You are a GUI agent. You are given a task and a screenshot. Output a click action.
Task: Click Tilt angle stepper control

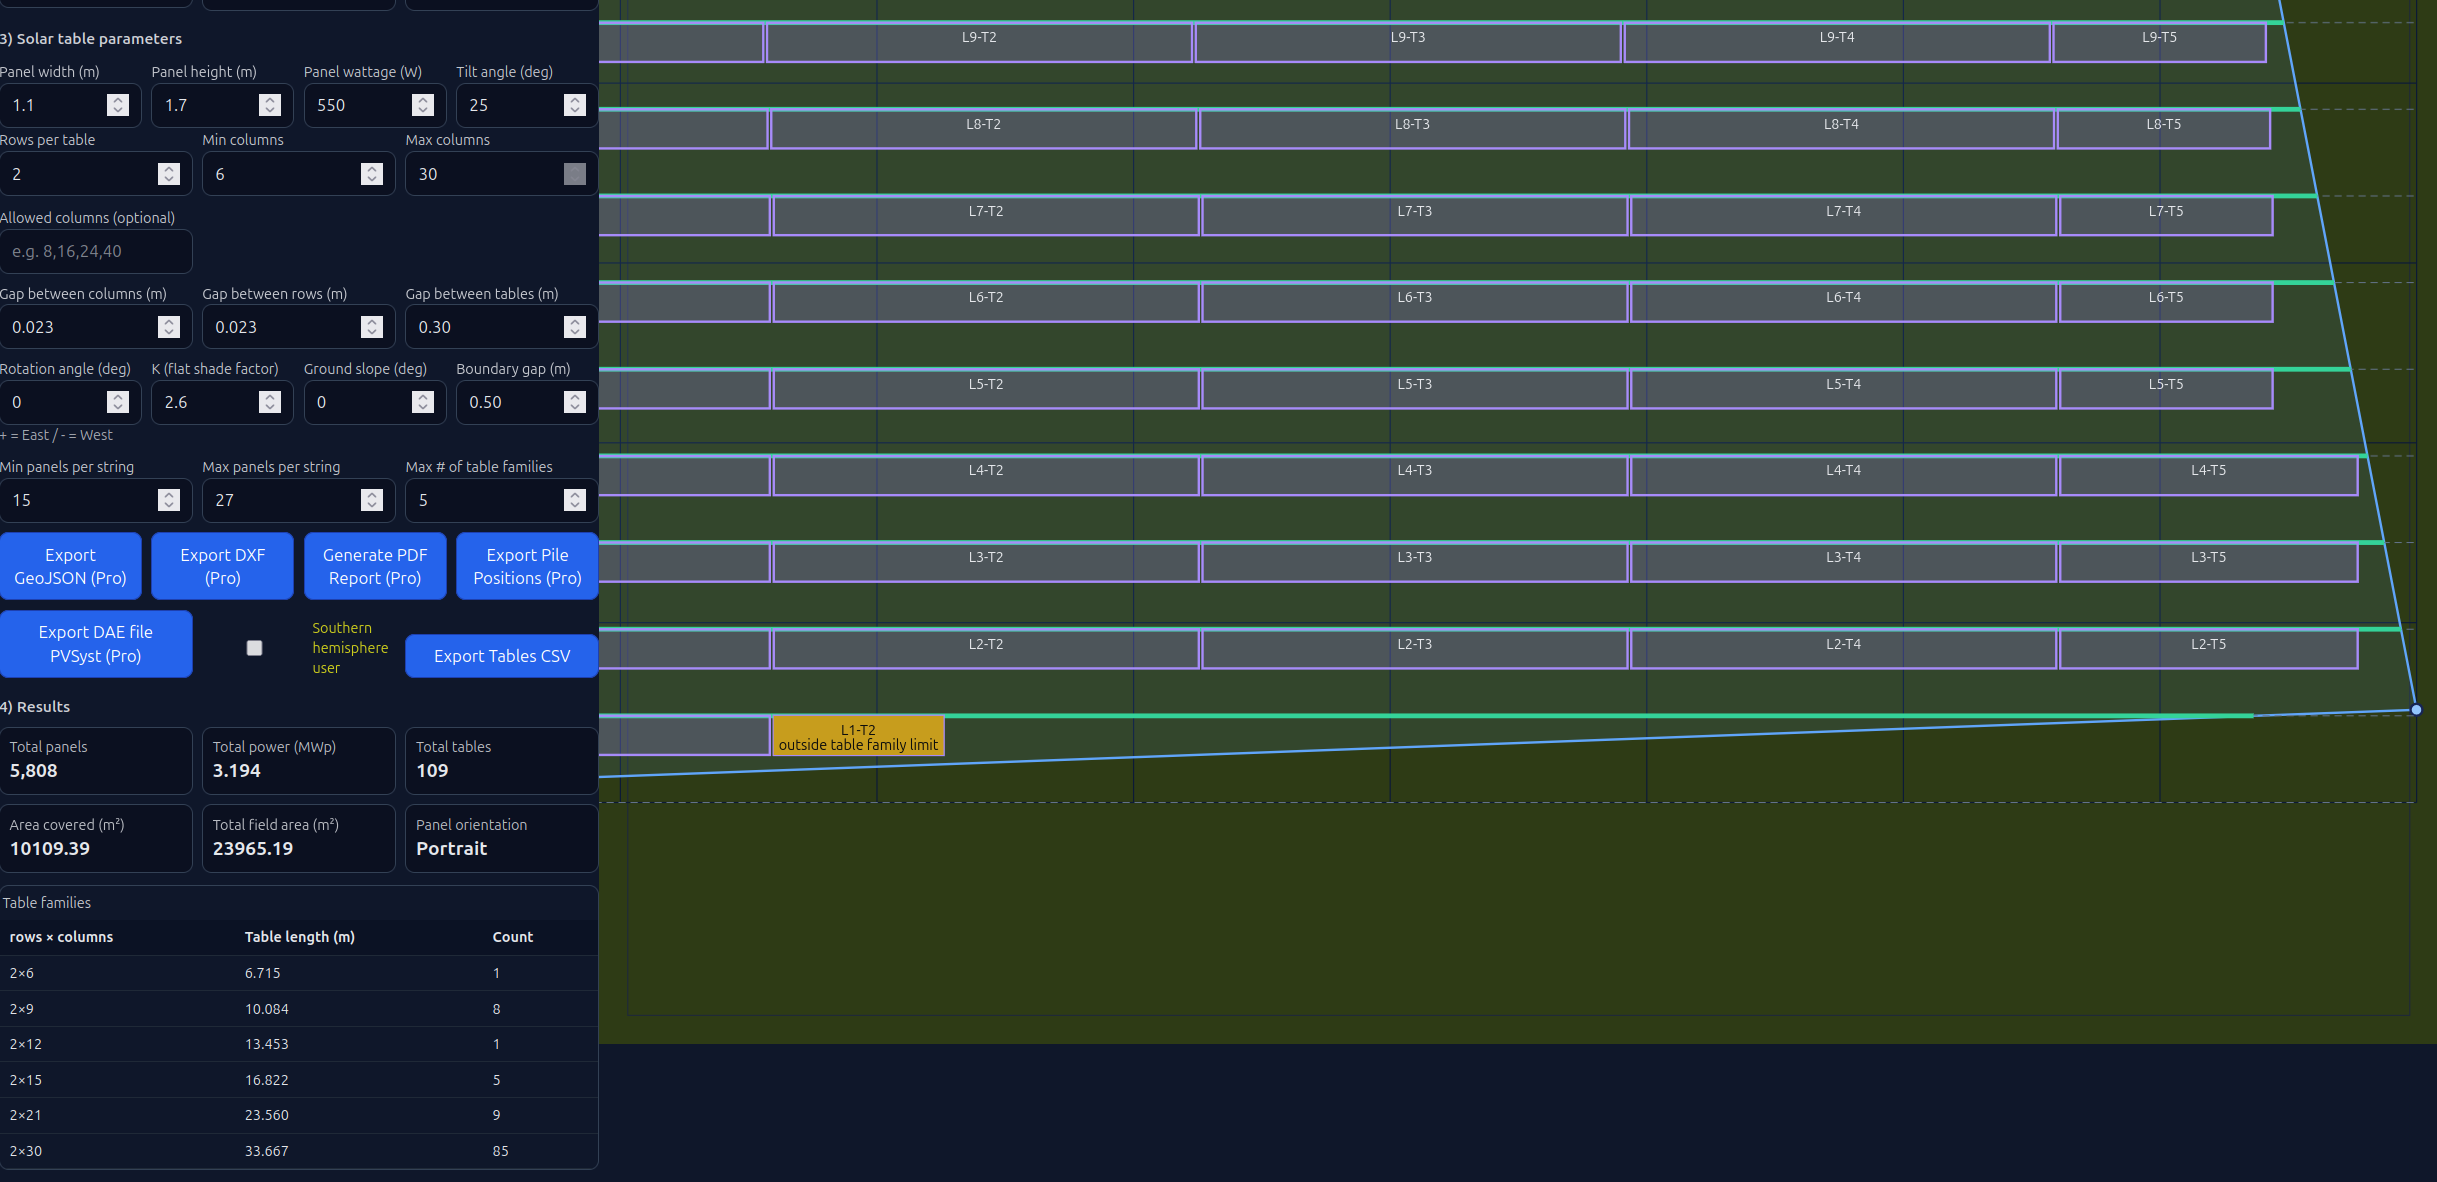pyautogui.click(x=574, y=105)
